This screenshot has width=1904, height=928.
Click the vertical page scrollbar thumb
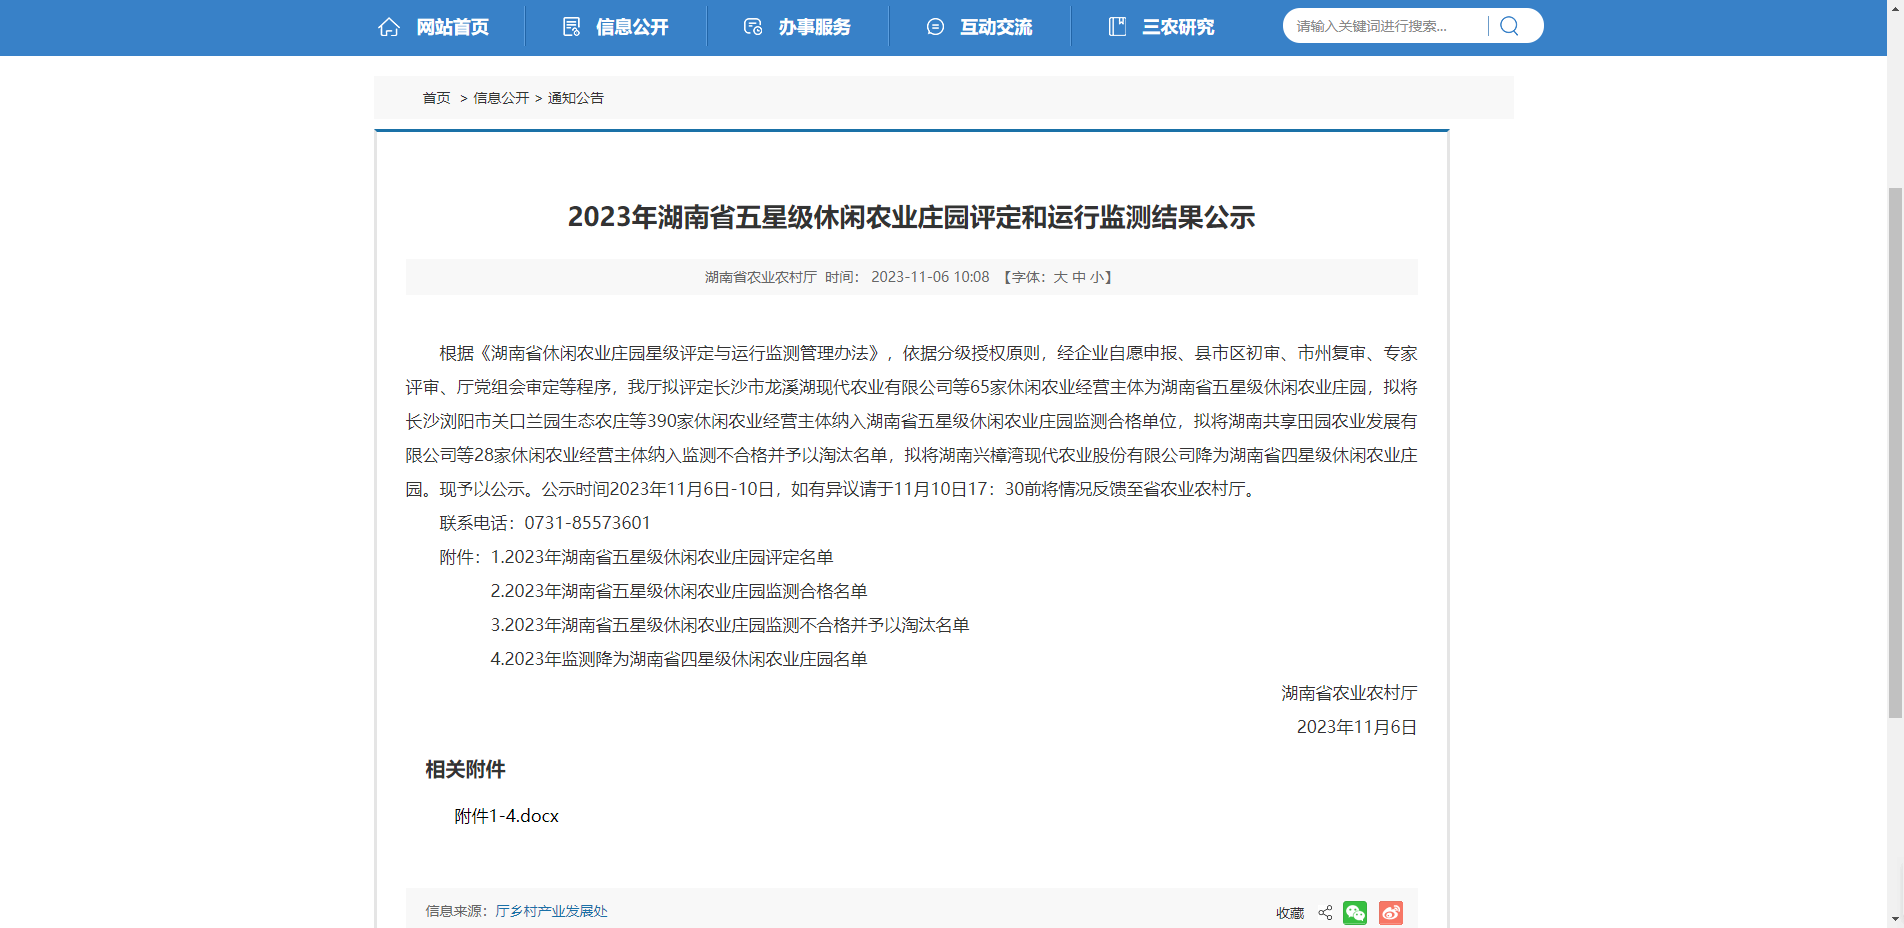[1895, 452]
